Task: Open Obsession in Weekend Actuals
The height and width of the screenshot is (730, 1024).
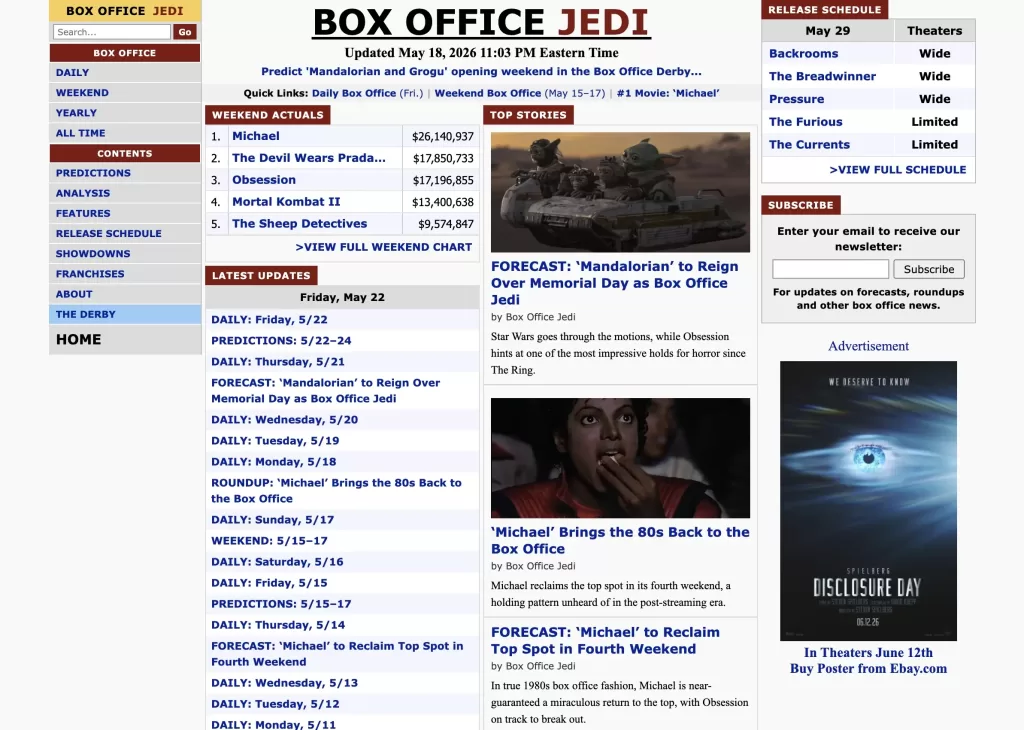Action: click(264, 180)
